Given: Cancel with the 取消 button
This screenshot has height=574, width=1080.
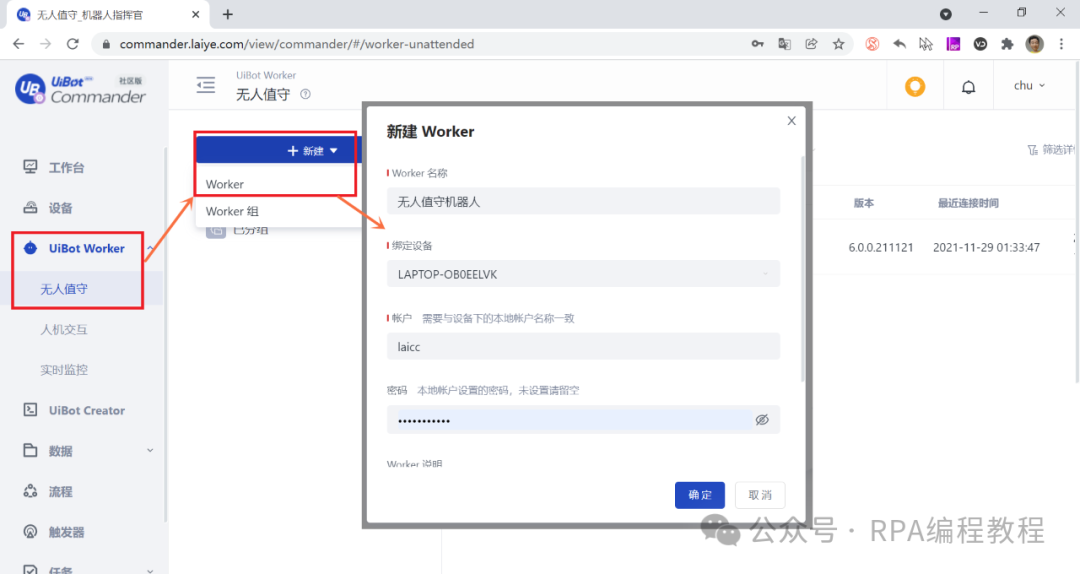Looking at the screenshot, I should [x=760, y=495].
